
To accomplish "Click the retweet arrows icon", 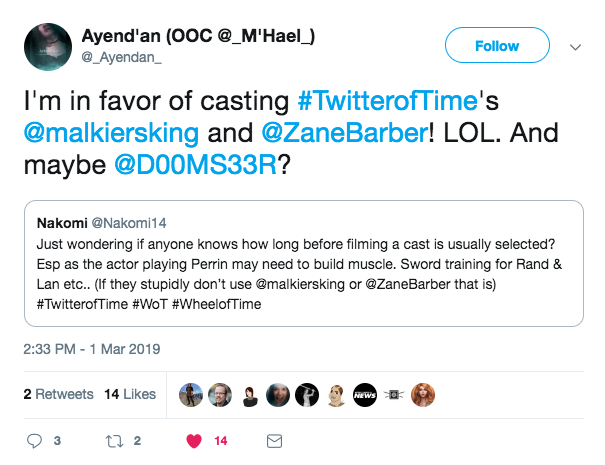I will pos(113,440).
